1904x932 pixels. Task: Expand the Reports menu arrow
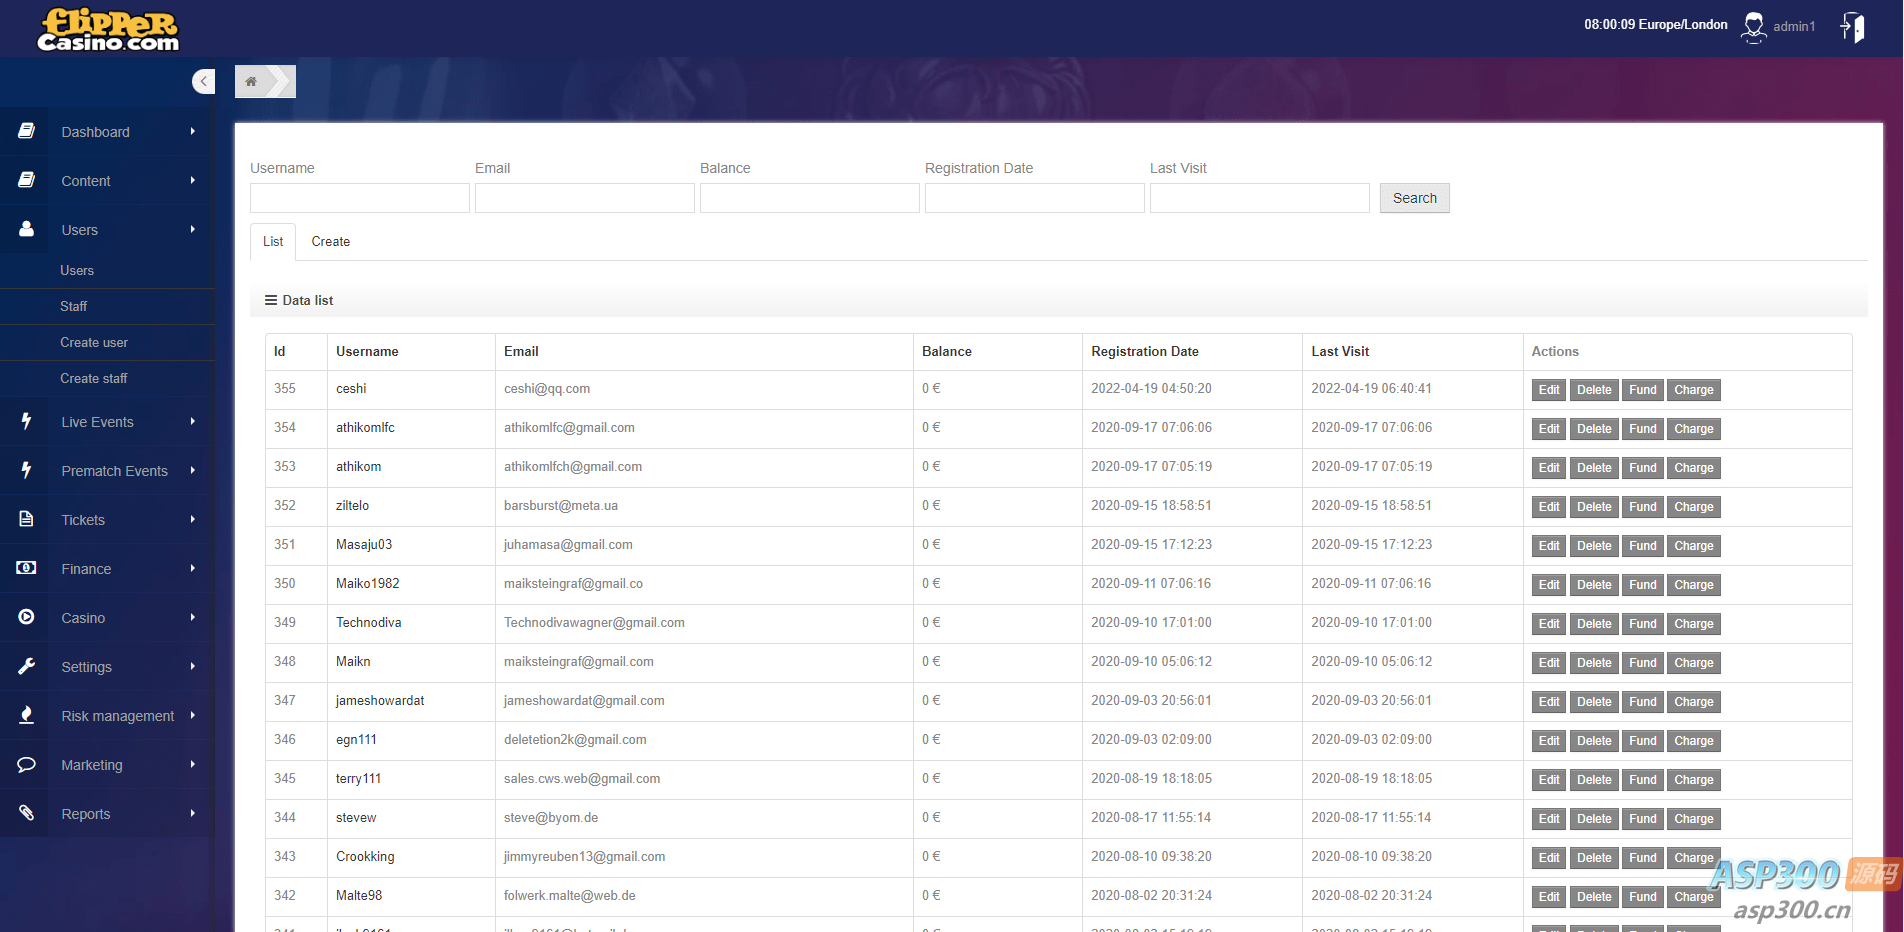(193, 814)
